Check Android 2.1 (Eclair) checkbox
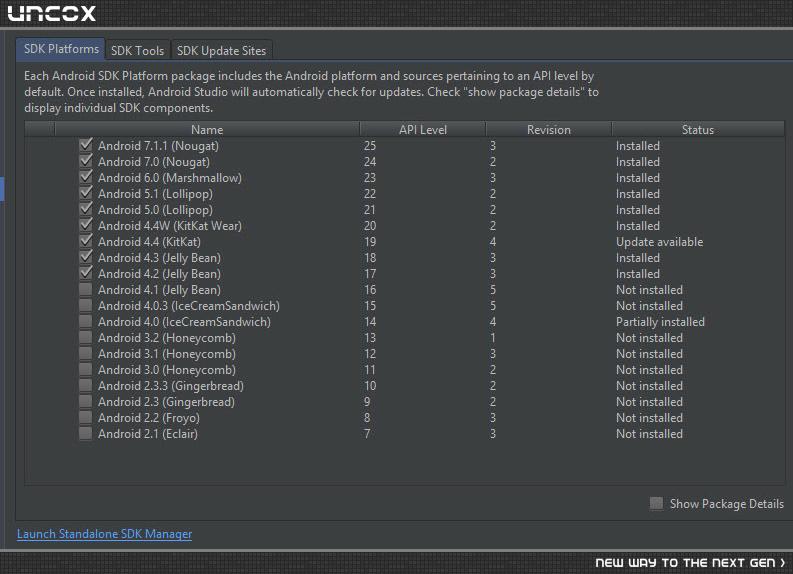 coord(86,433)
